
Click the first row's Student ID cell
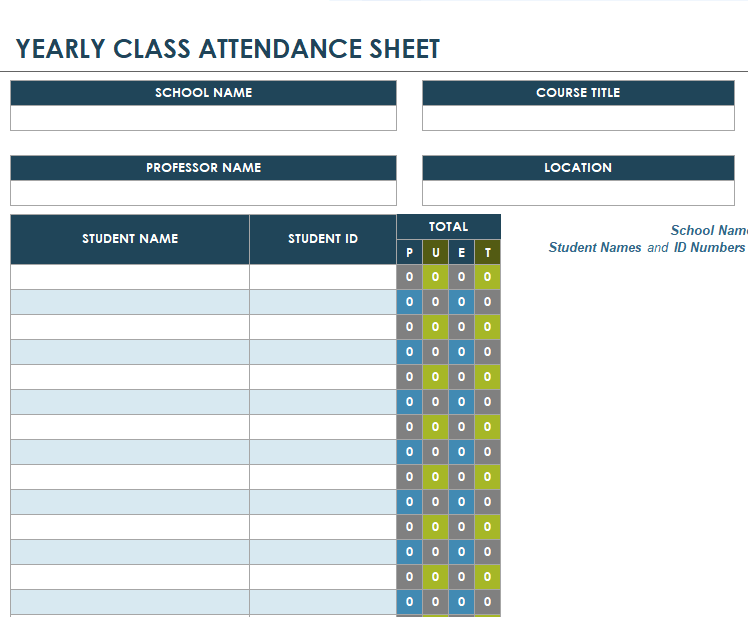323,277
